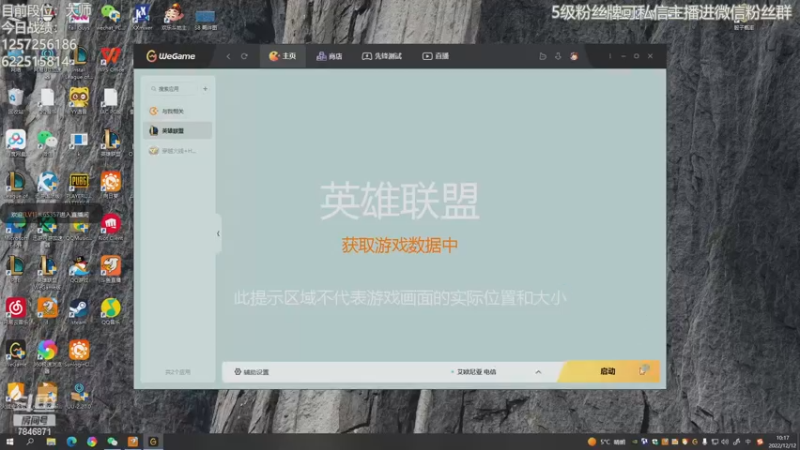Click the taskbar clock
Image resolution: width=800 pixels, height=450 pixels.
coord(783,442)
